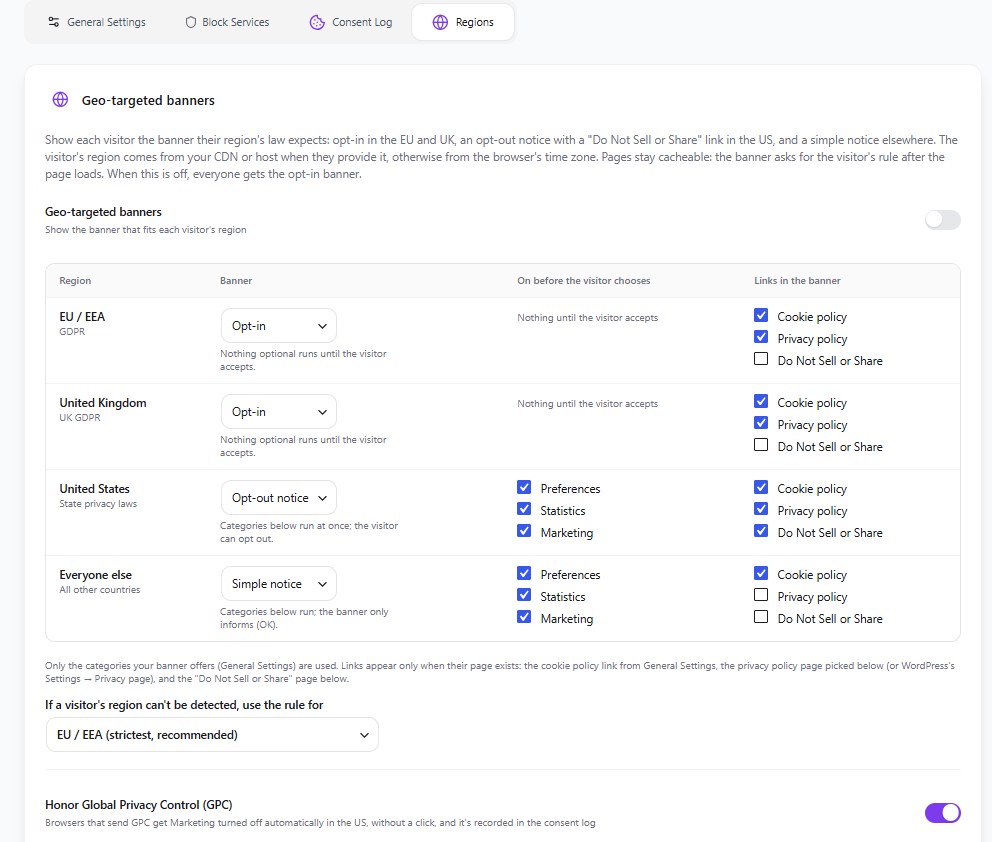The height and width of the screenshot is (842, 992).
Task: Click the 'Region' column header
Action: (75, 280)
